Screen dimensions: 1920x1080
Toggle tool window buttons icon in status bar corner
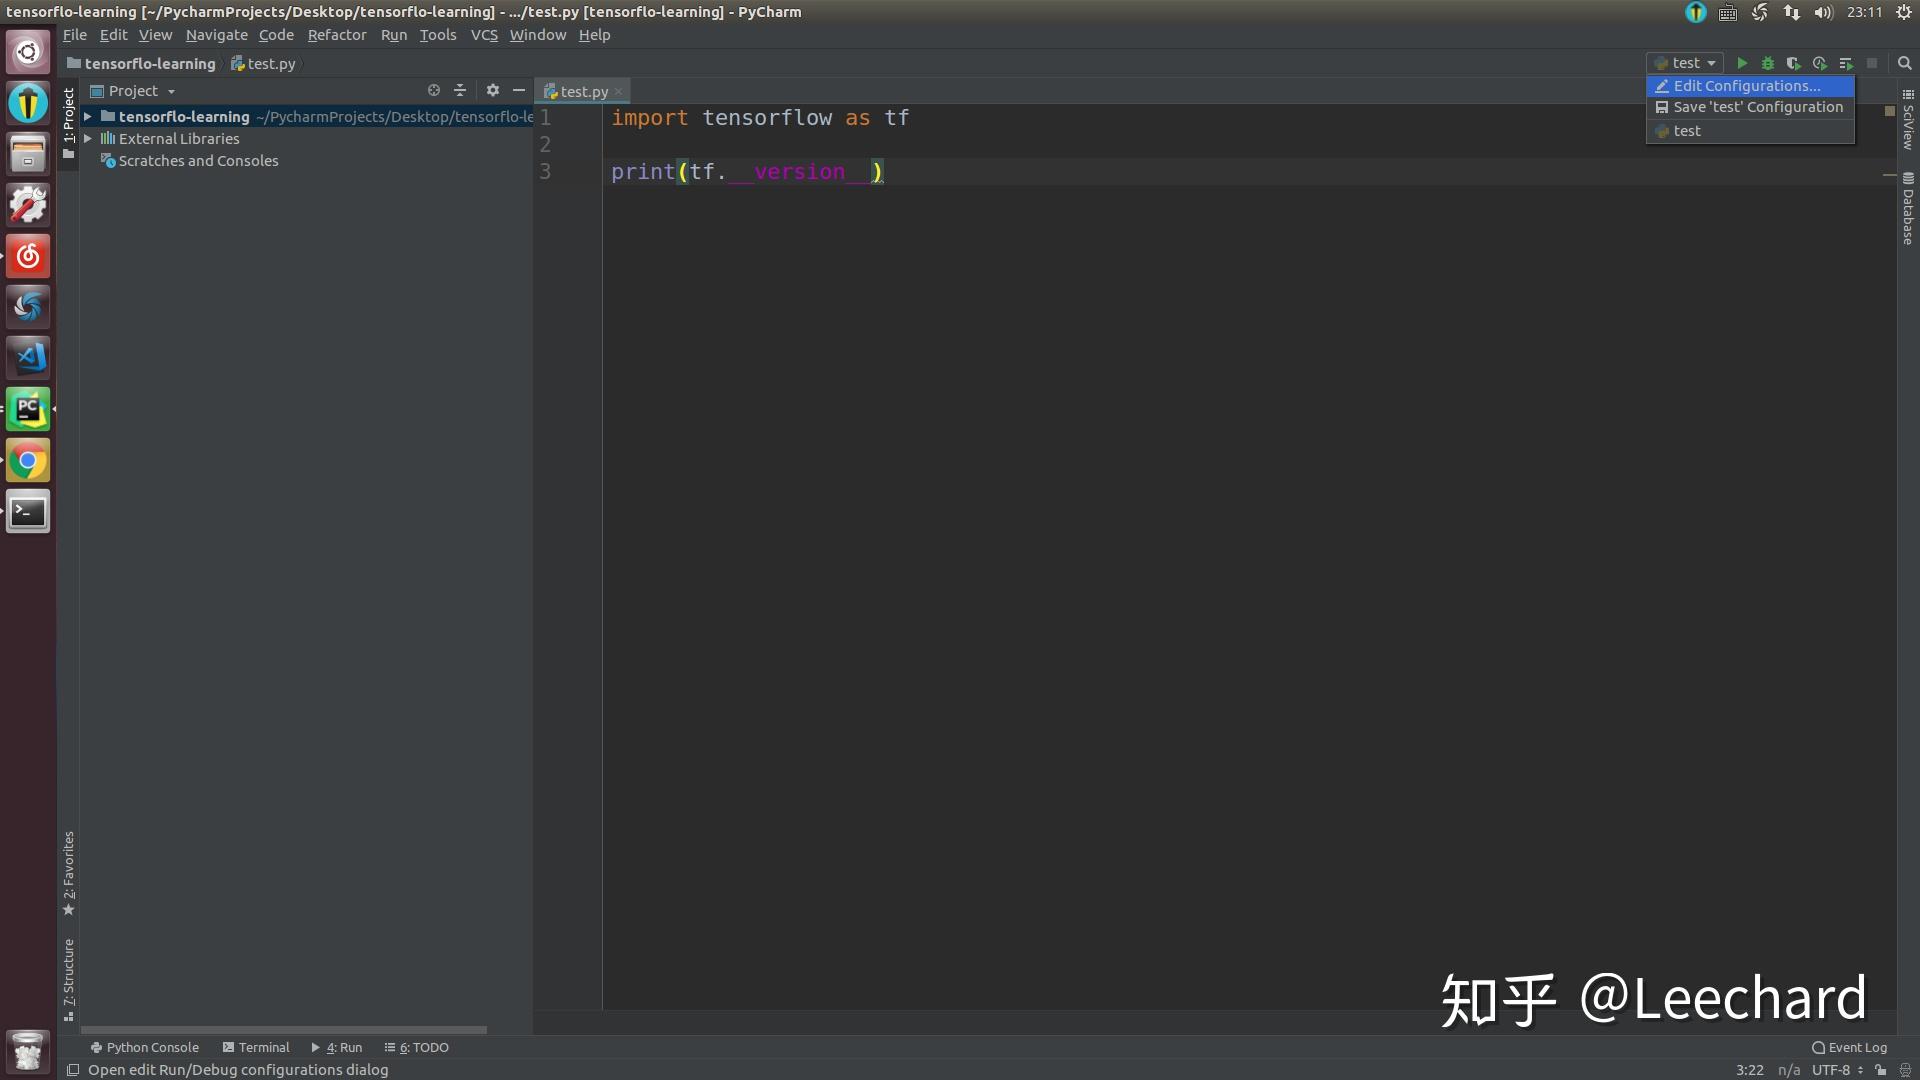pyautogui.click(x=72, y=1070)
